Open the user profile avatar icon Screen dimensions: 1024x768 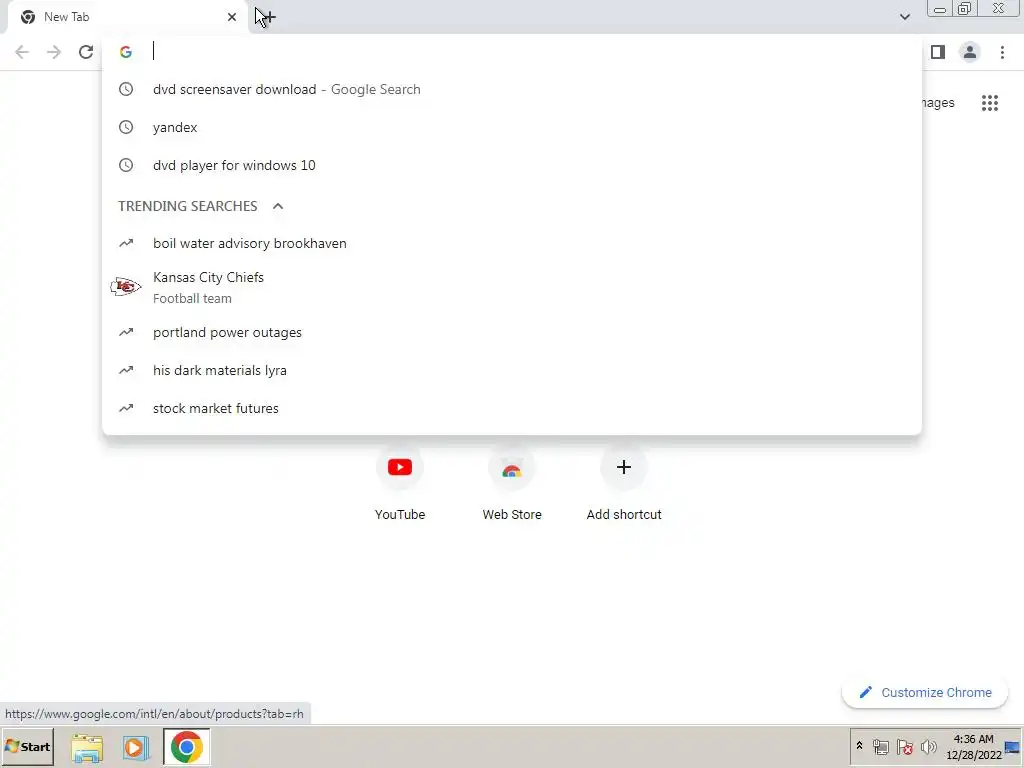pyautogui.click(x=970, y=52)
